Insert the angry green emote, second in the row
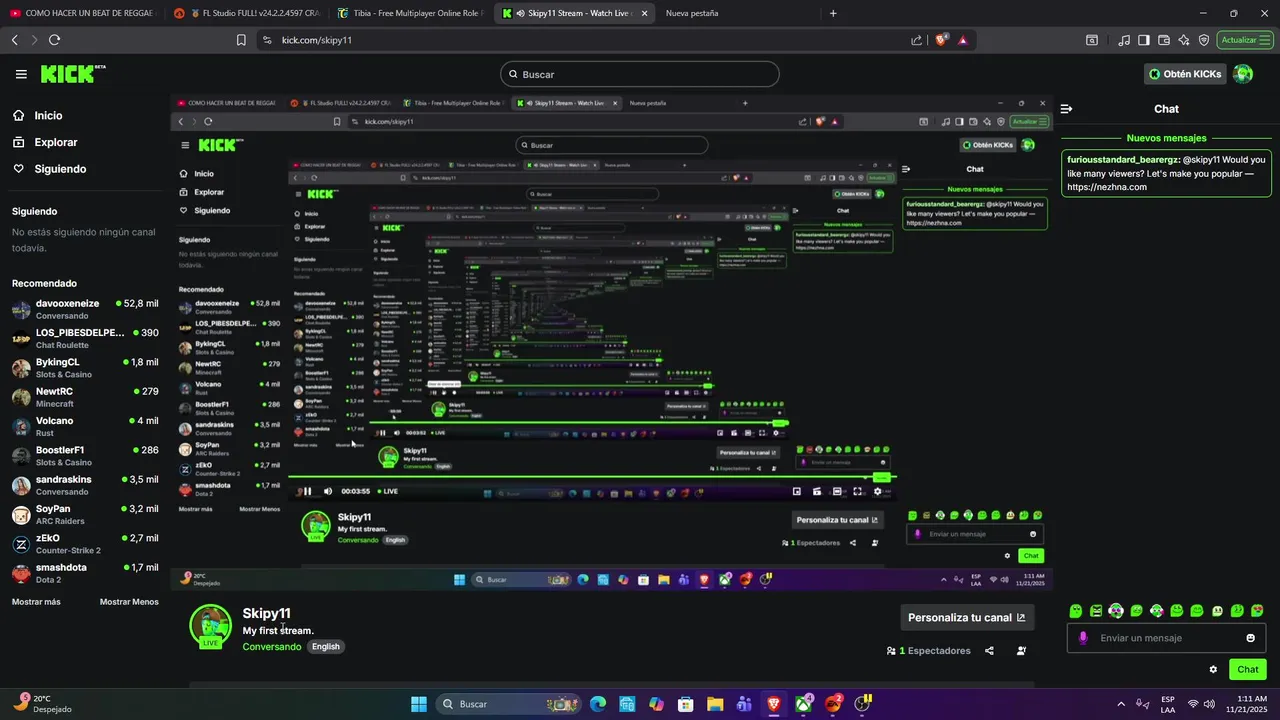The height and width of the screenshot is (720, 1280). click(1096, 611)
